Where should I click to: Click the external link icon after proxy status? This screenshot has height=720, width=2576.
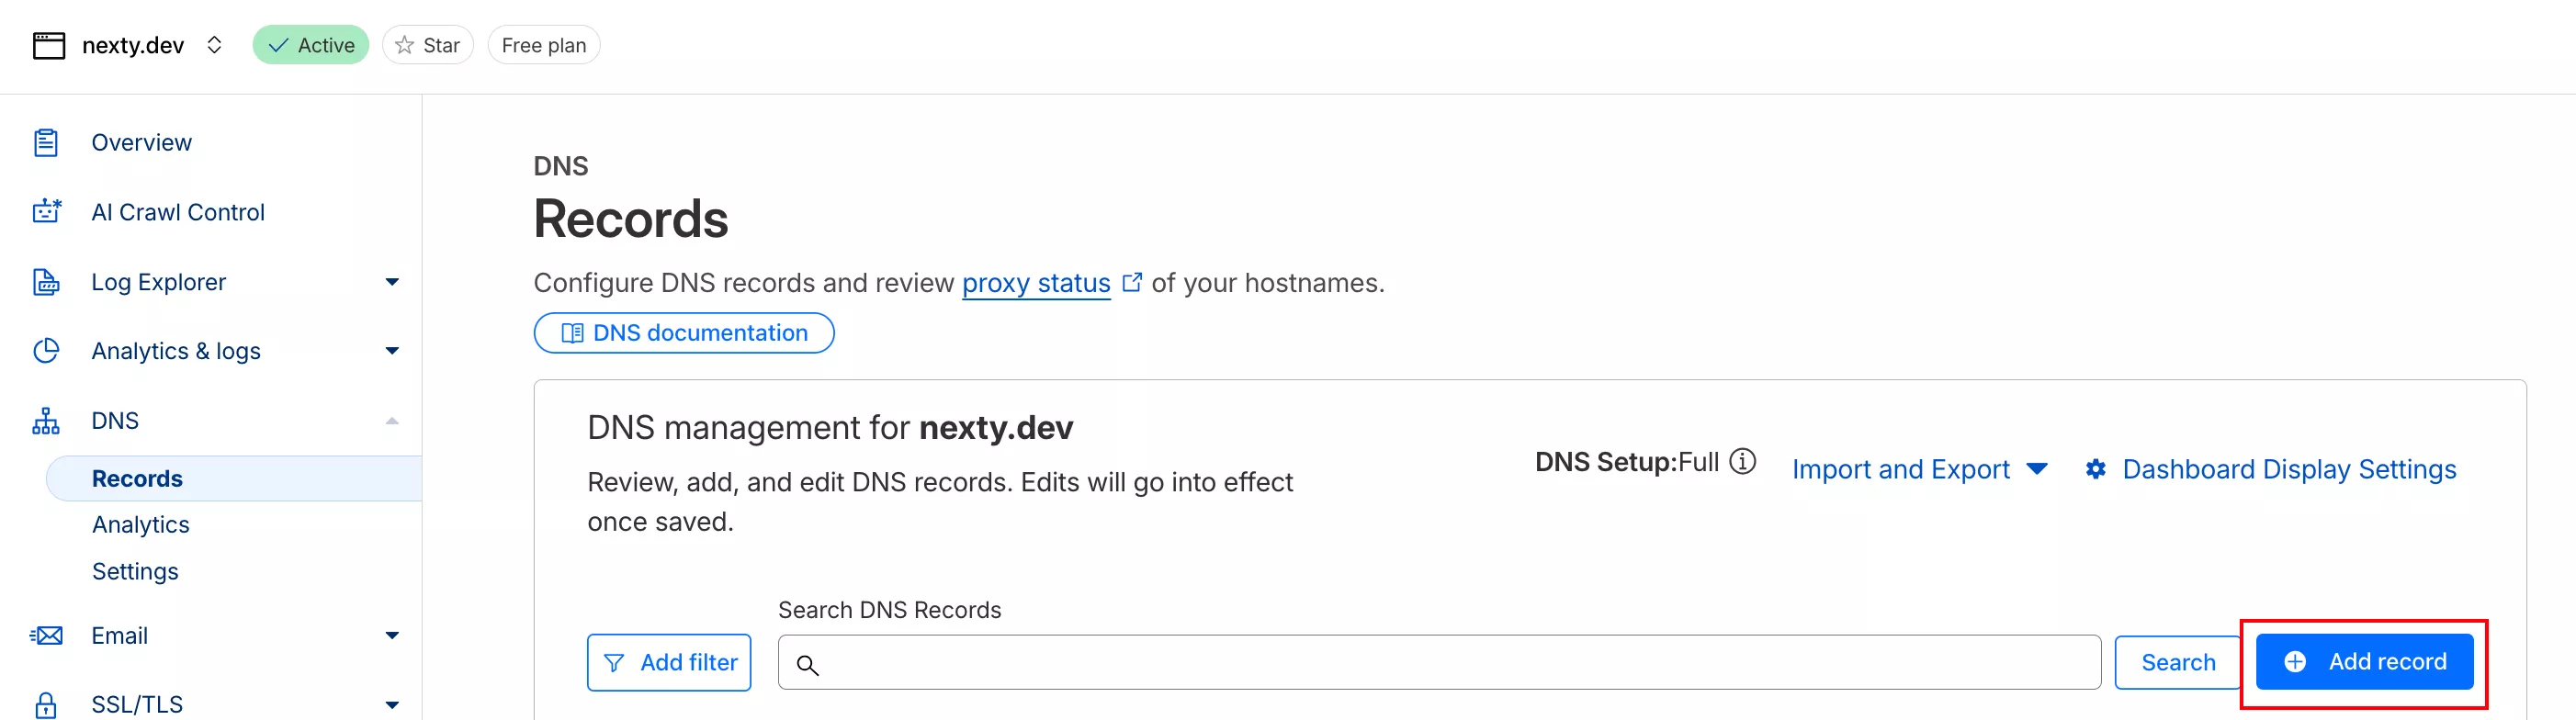1132,282
